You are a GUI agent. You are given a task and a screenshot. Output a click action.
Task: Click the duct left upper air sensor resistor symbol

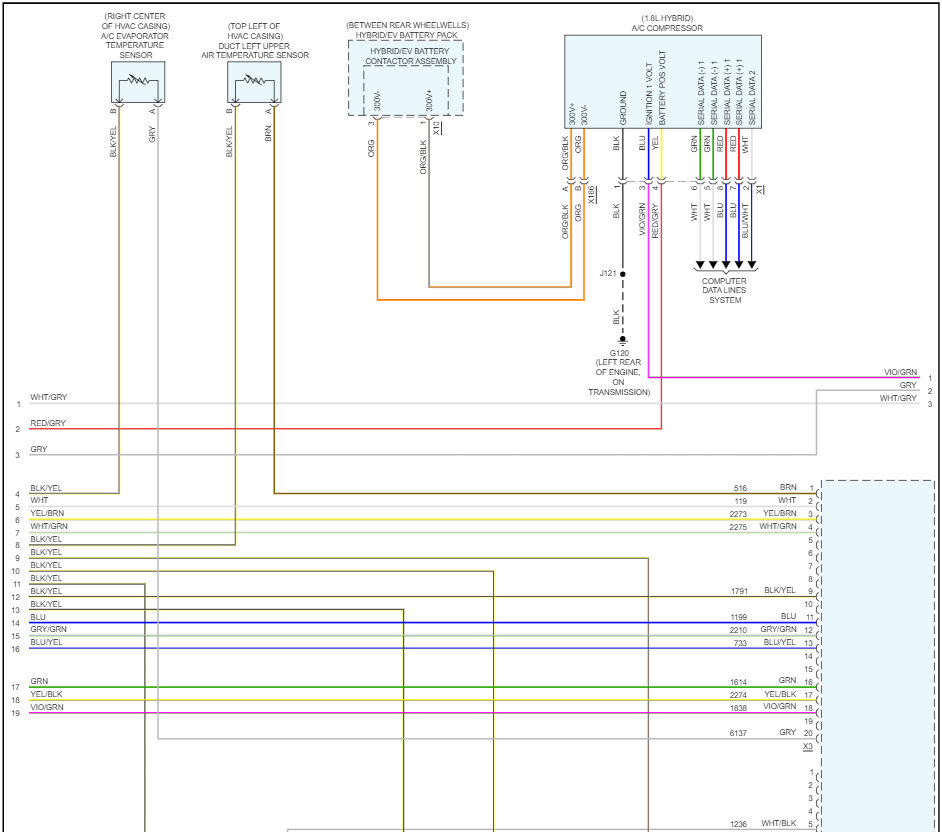(x=254, y=79)
